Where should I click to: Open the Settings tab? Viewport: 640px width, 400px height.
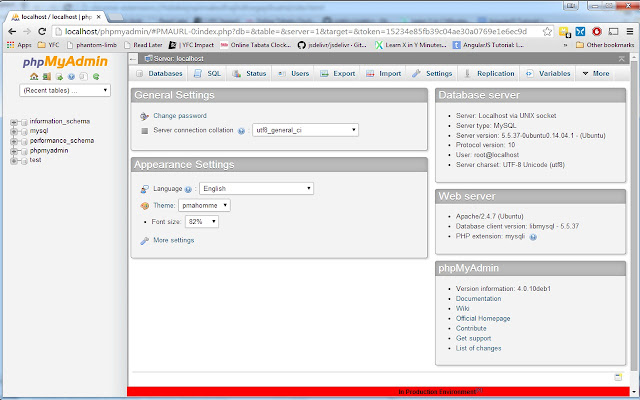click(x=432, y=73)
